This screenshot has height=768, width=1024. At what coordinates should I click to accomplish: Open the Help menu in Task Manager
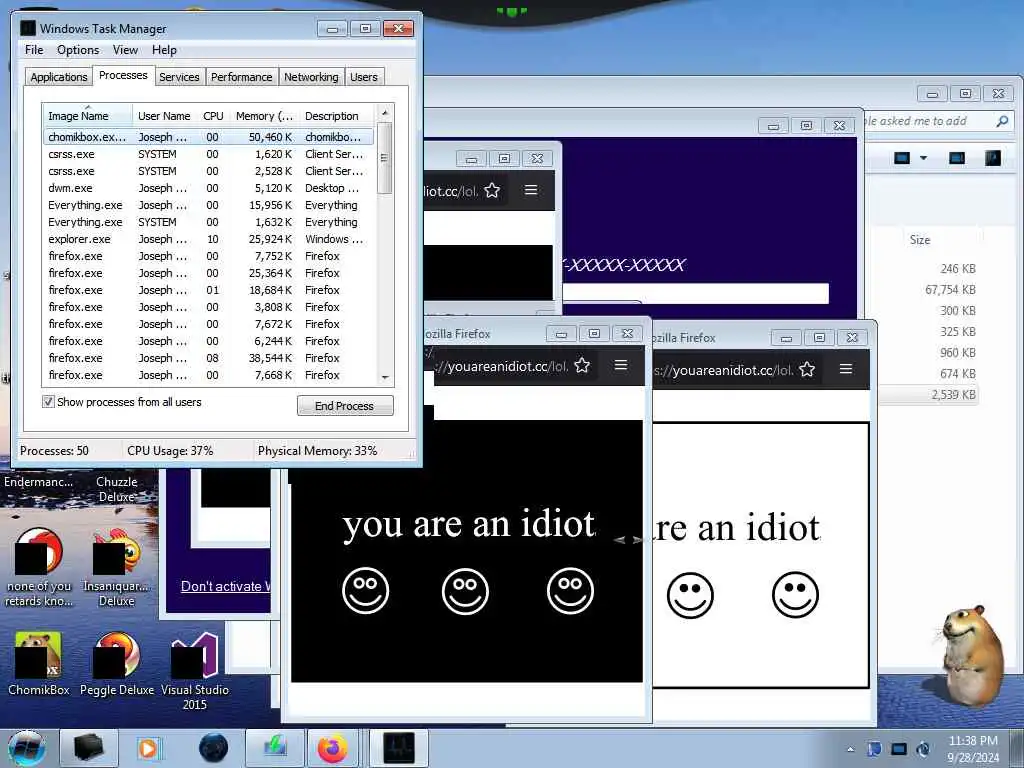coord(164,50)
